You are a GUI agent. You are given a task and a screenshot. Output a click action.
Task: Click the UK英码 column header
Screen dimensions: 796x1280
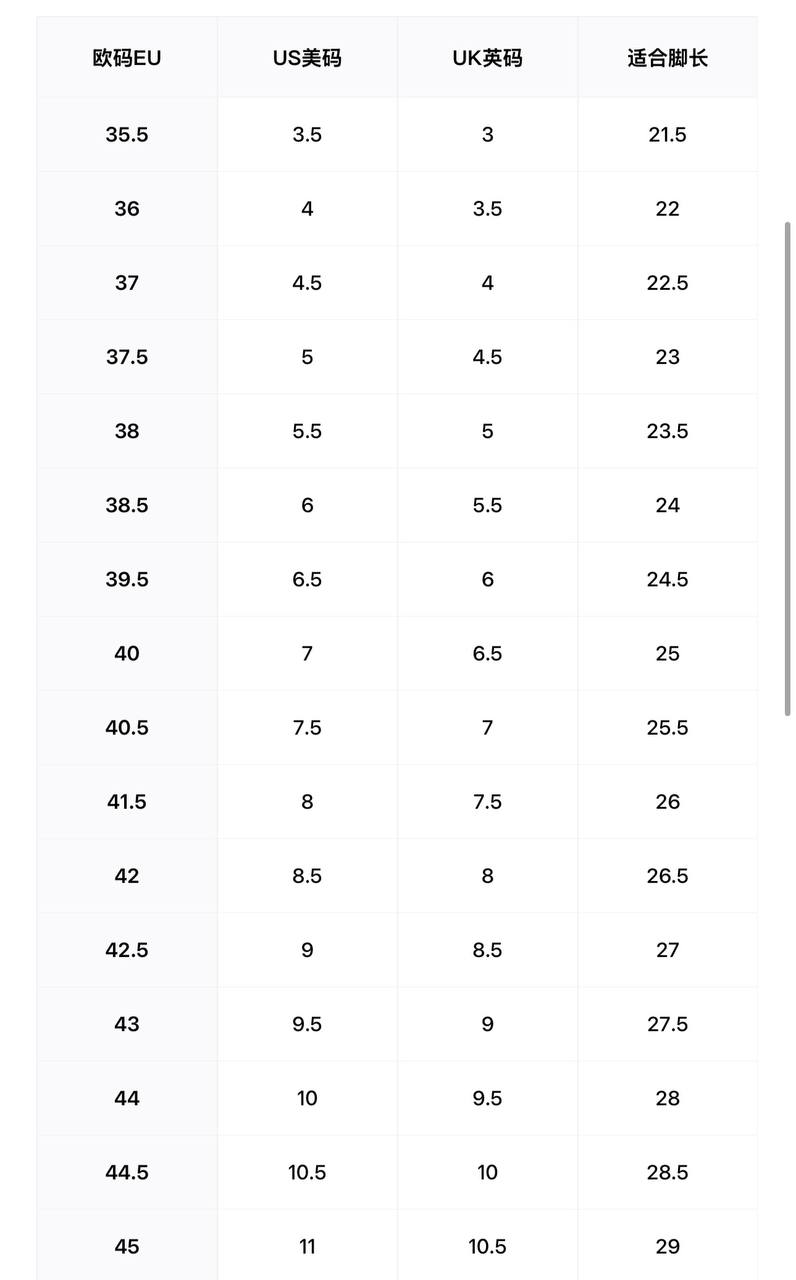487,59
